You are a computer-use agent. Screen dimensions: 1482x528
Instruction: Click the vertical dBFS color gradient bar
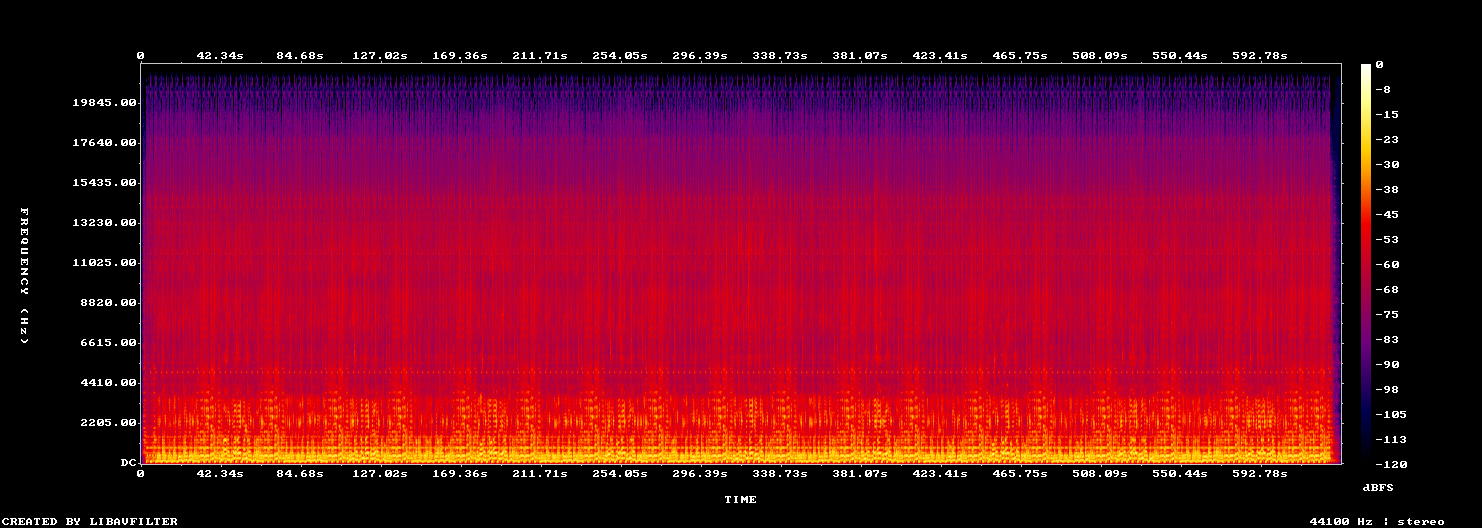pos(1366,263)
